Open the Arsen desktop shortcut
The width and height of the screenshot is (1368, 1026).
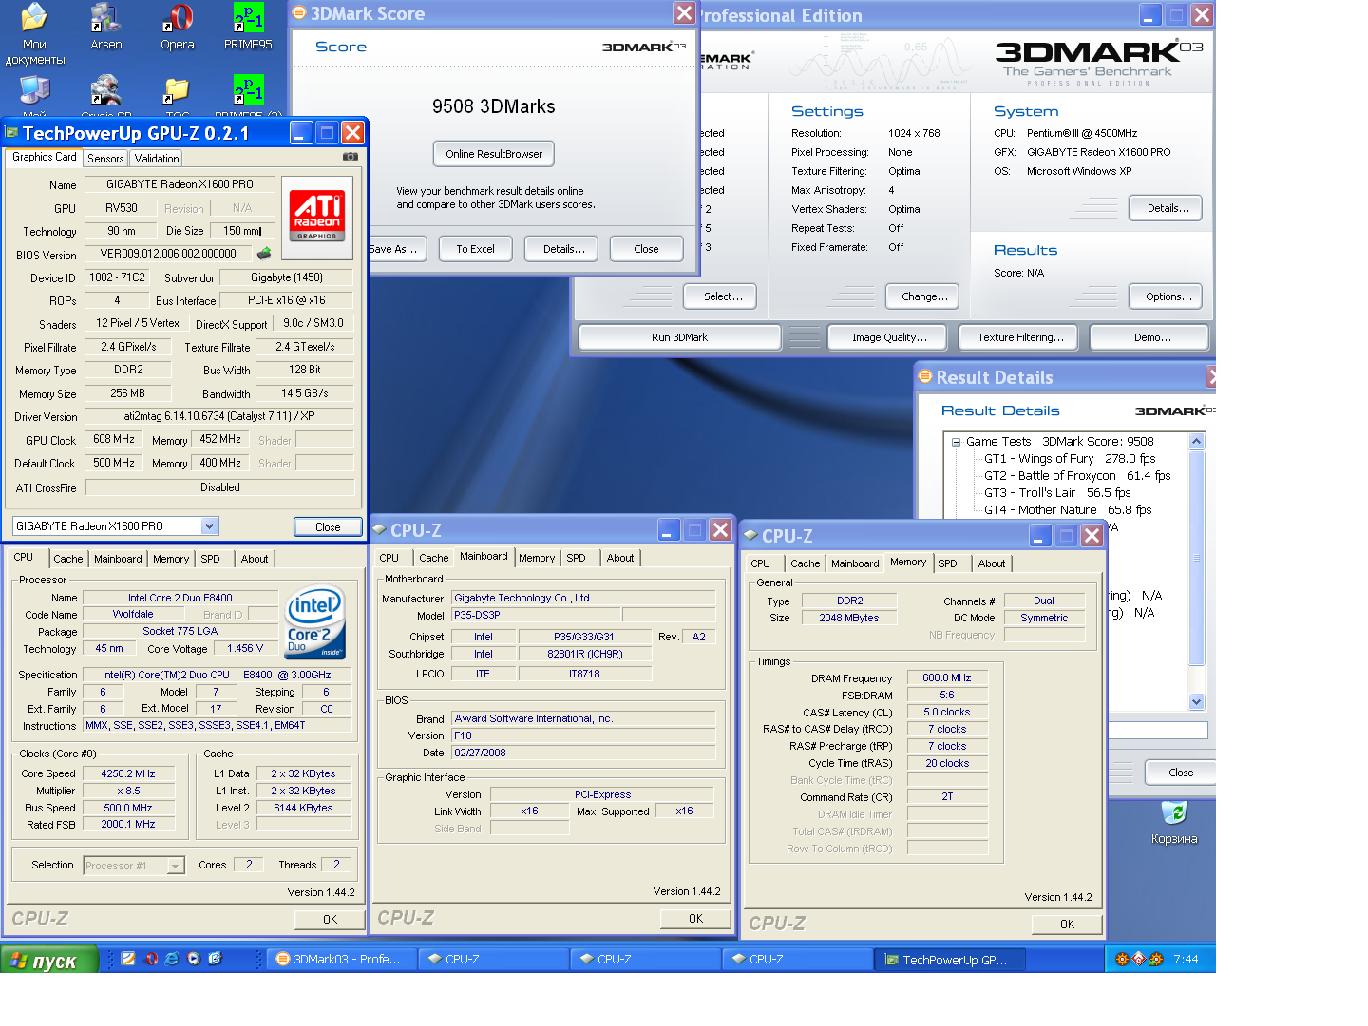point(106,27)
